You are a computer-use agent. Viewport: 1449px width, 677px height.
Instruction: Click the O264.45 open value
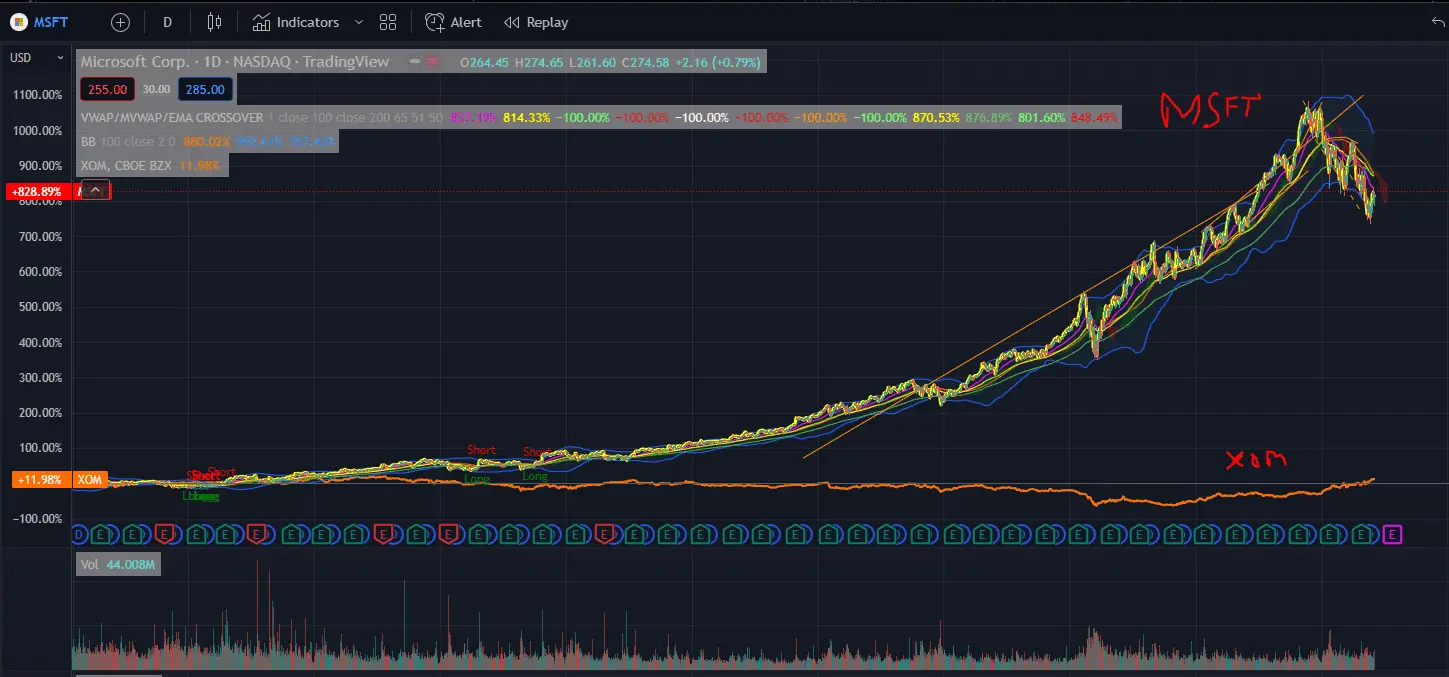coord(484,62)
